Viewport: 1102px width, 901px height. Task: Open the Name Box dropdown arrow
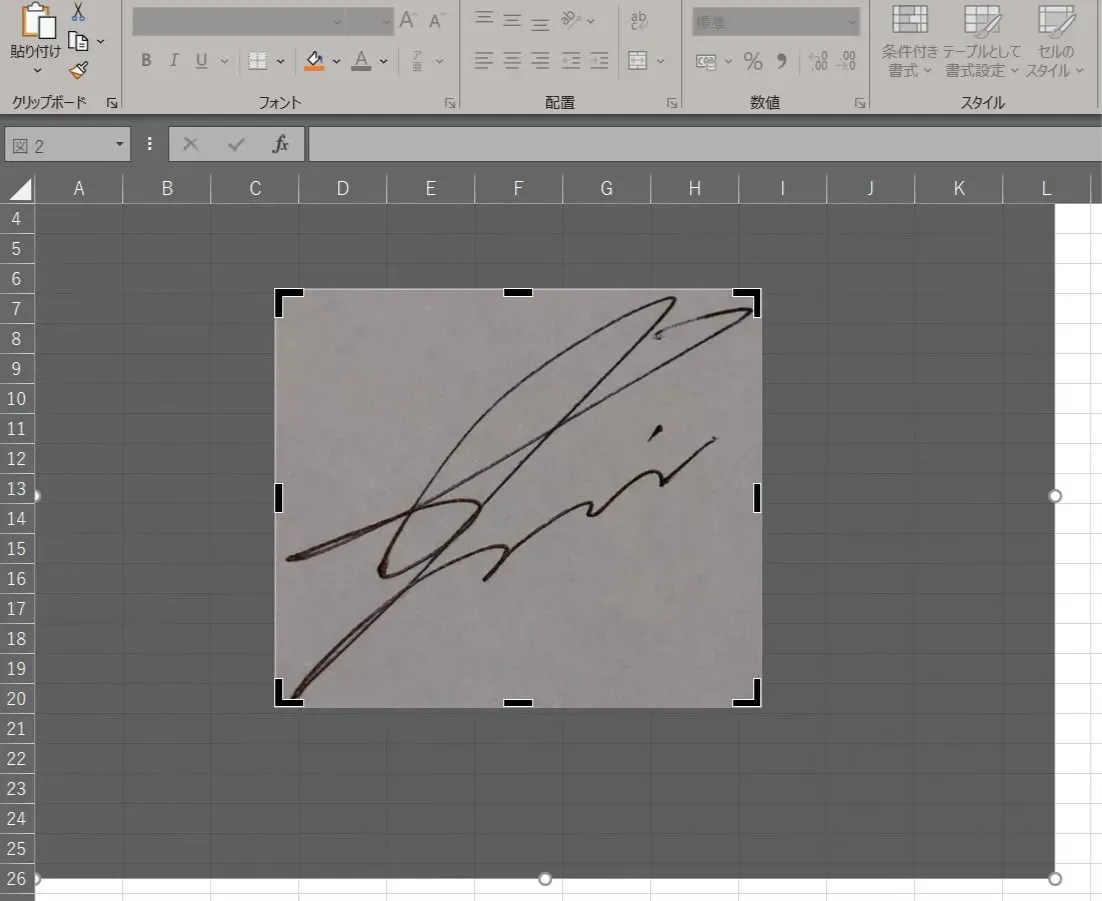(120, 144)
